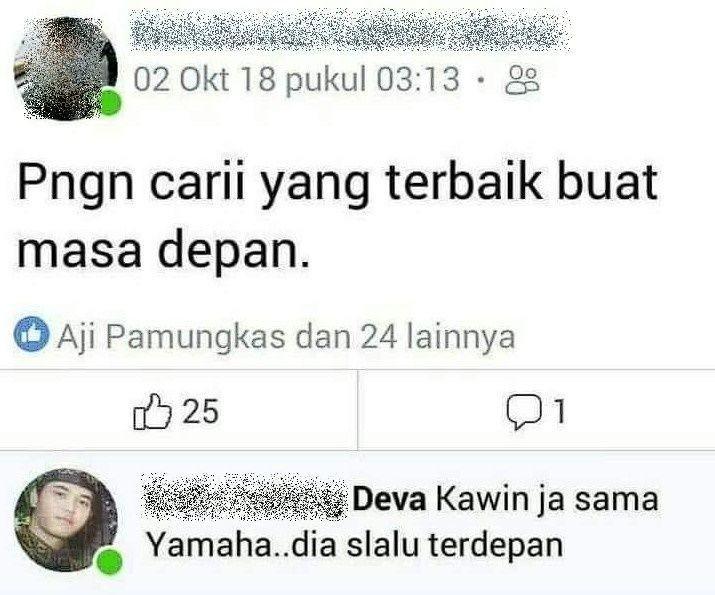Tap the thumbs-up Like icon with 25
Screen dimensions: 715x595
pos(153,412)
